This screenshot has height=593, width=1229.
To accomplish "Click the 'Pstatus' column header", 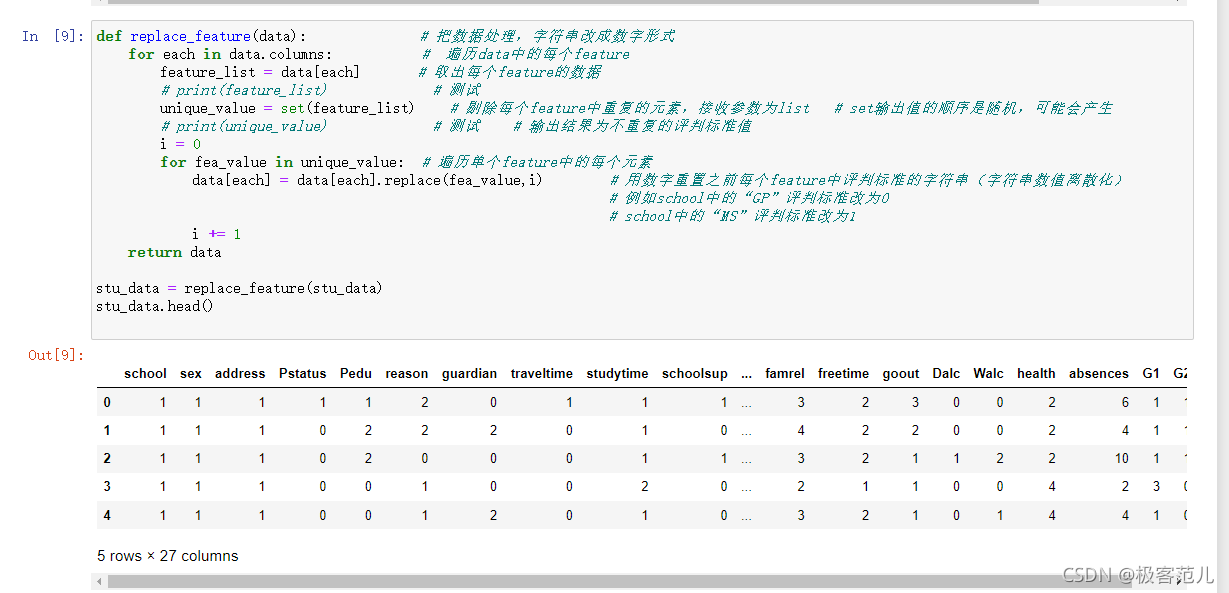I will point(303,373).
